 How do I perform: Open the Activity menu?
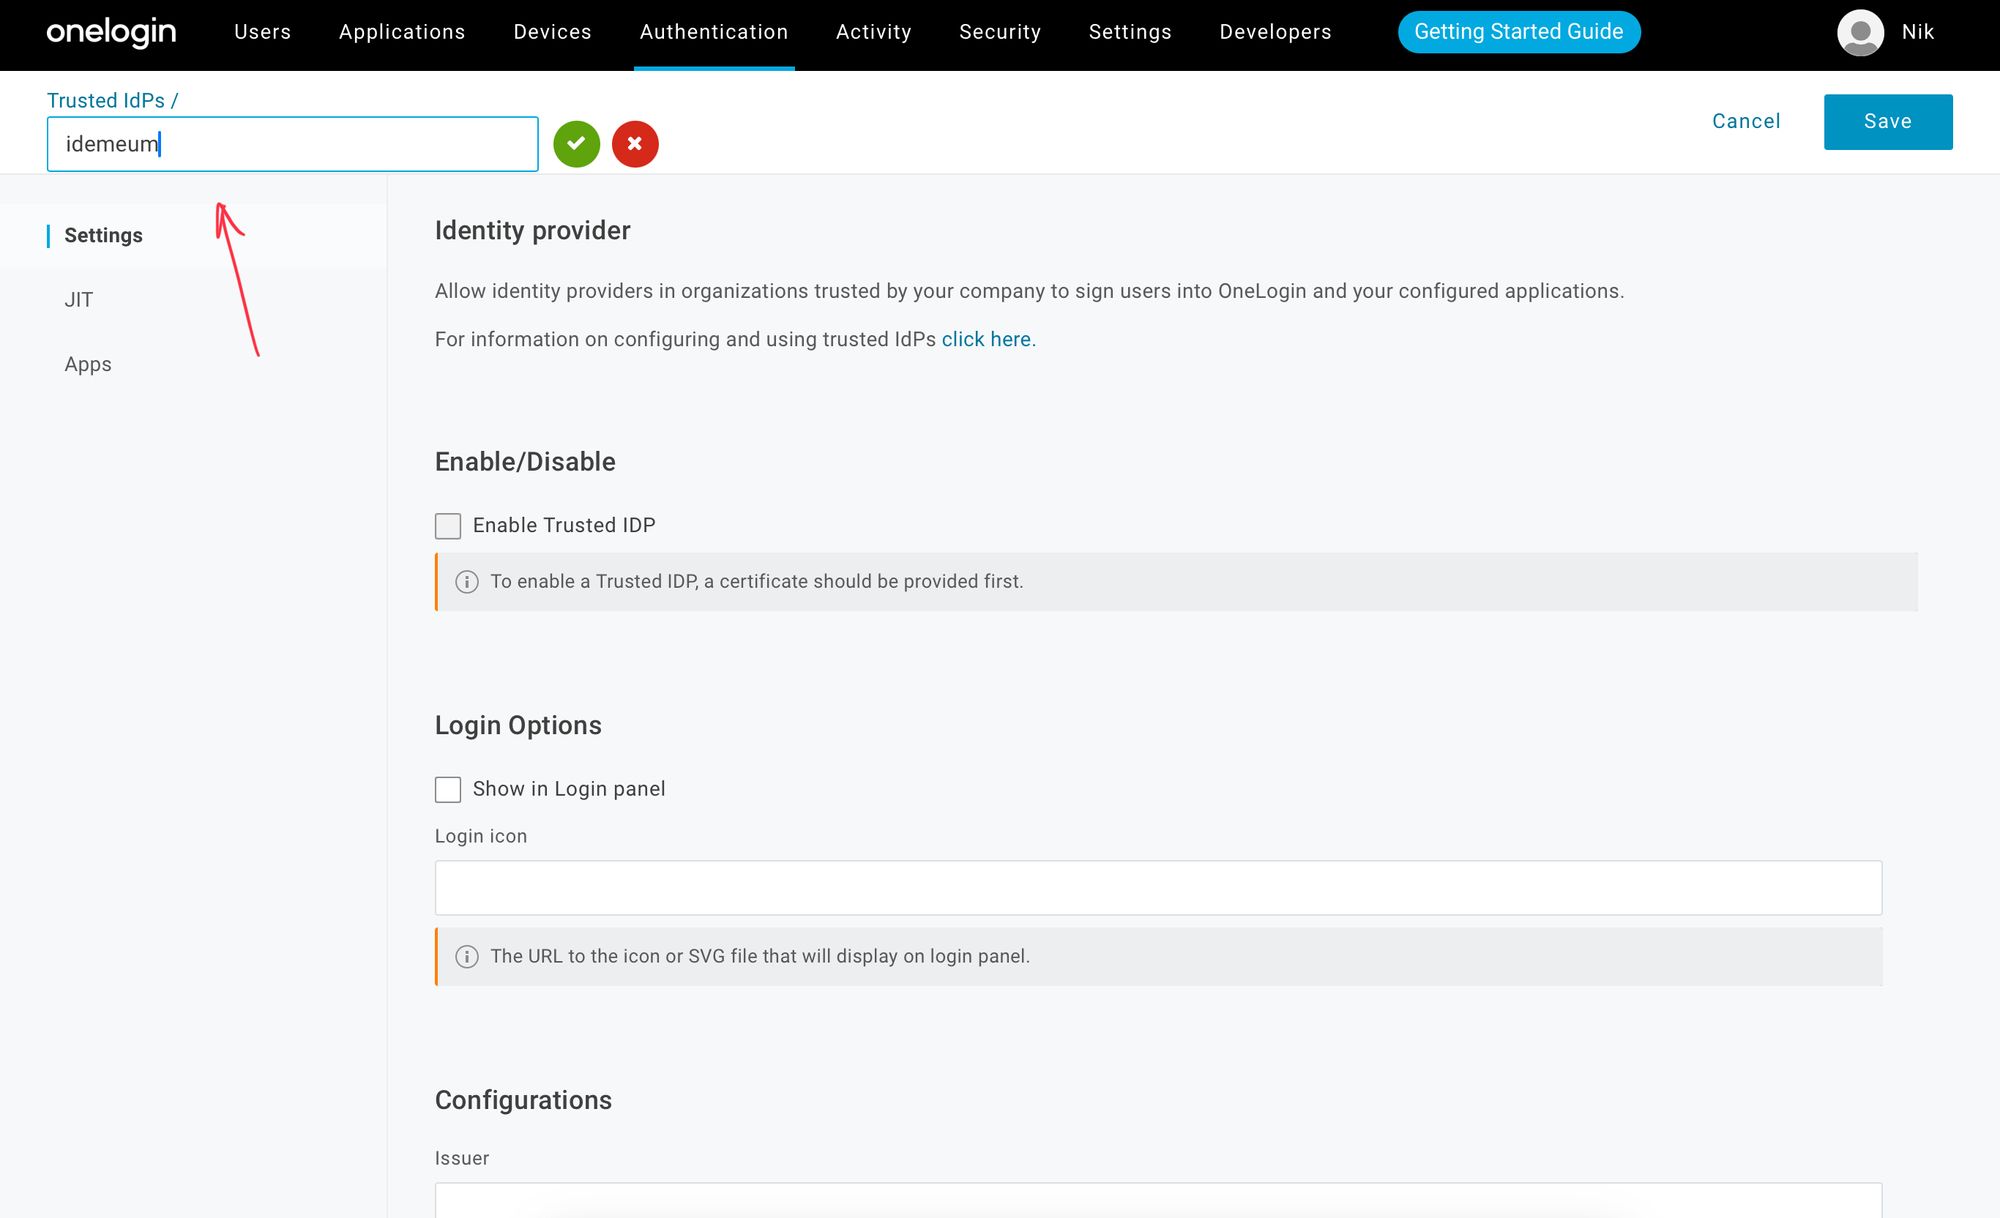tap(874, 32)
